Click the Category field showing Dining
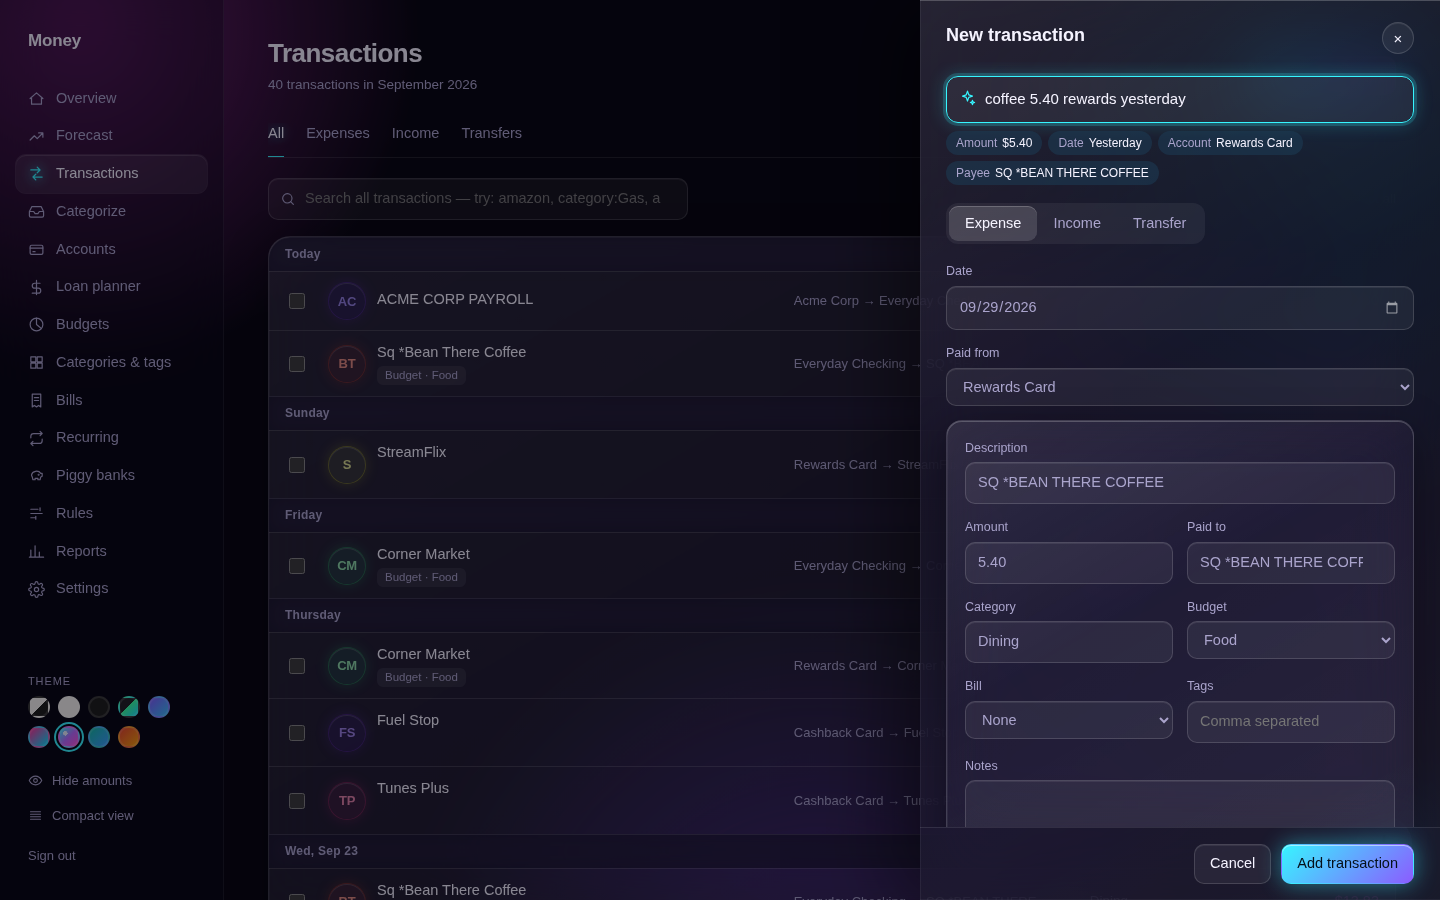 (x=1069, y=642)
